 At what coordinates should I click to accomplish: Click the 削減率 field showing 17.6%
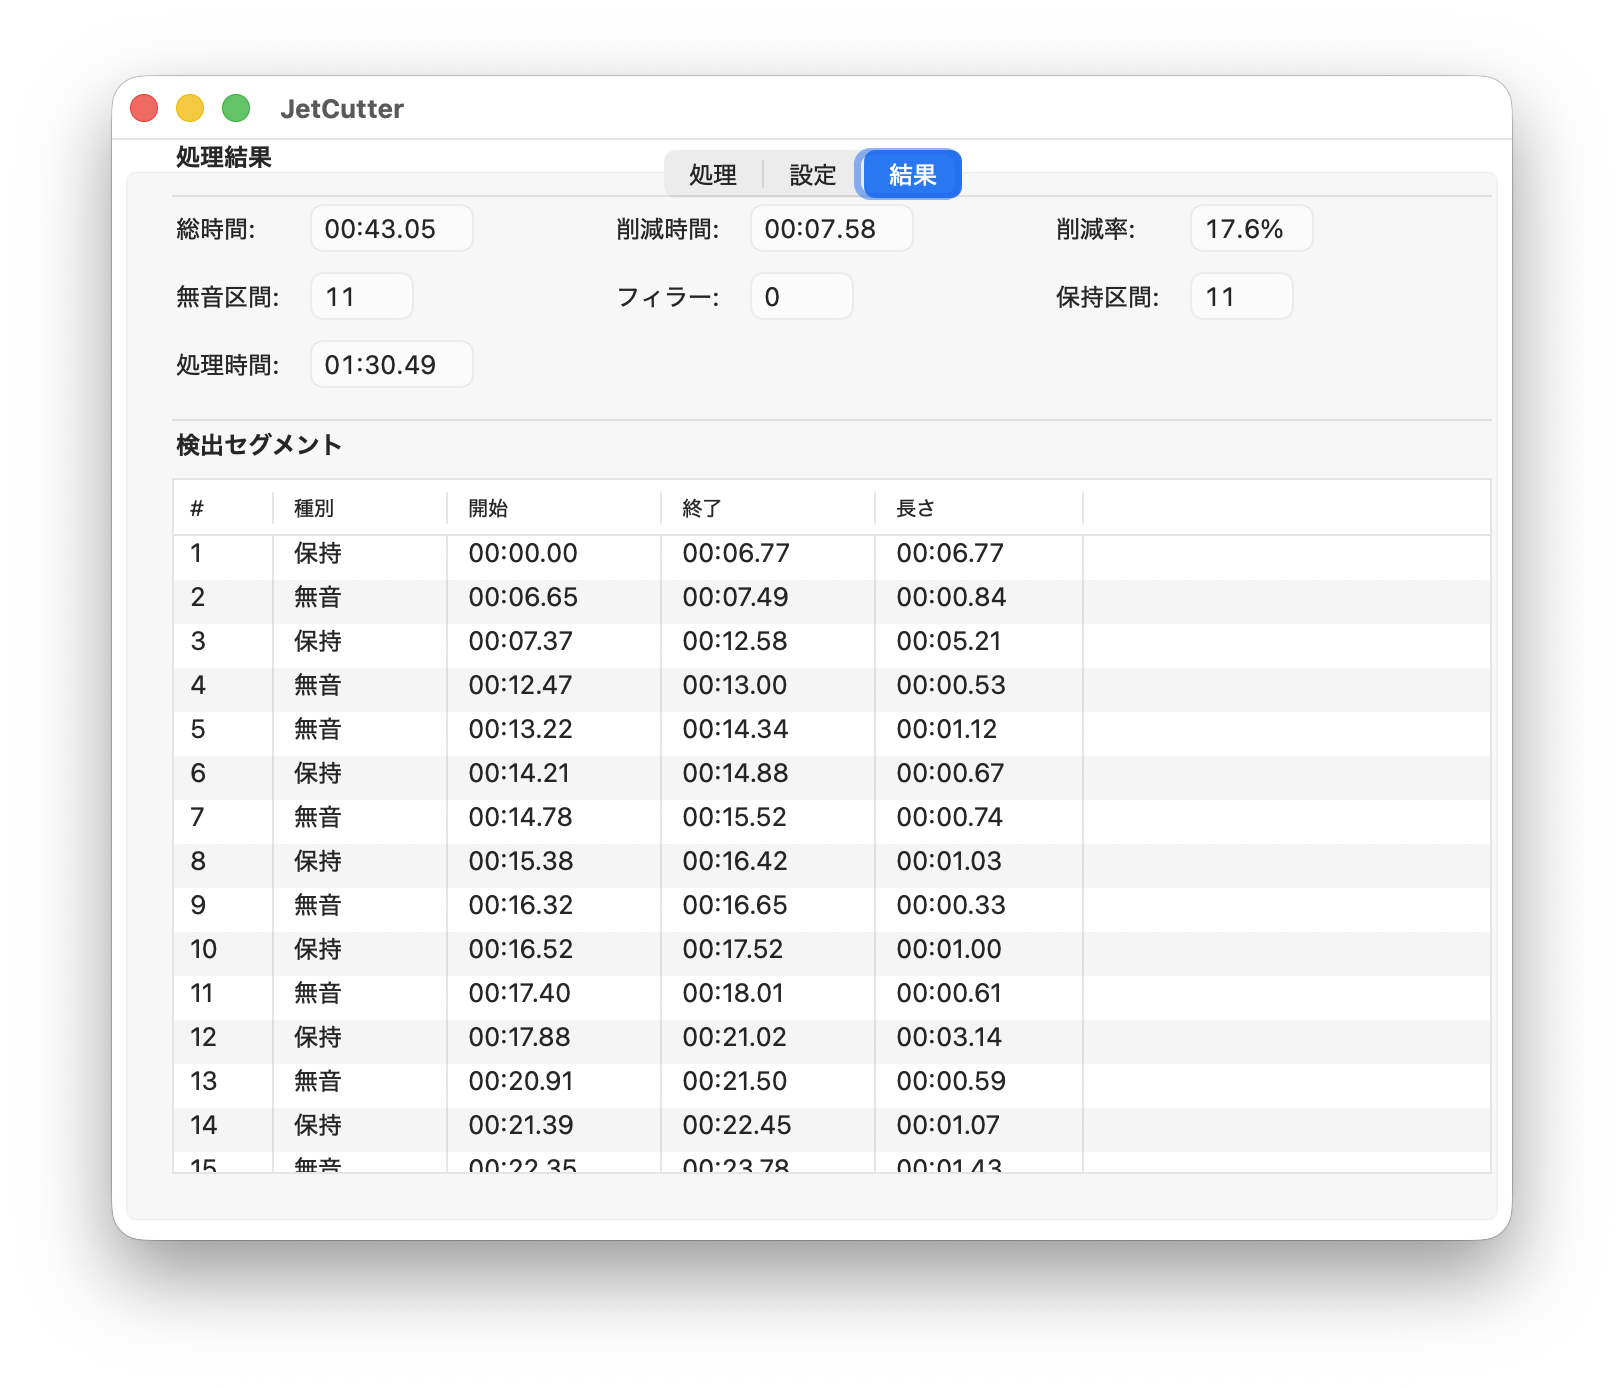pos(1251,229)
